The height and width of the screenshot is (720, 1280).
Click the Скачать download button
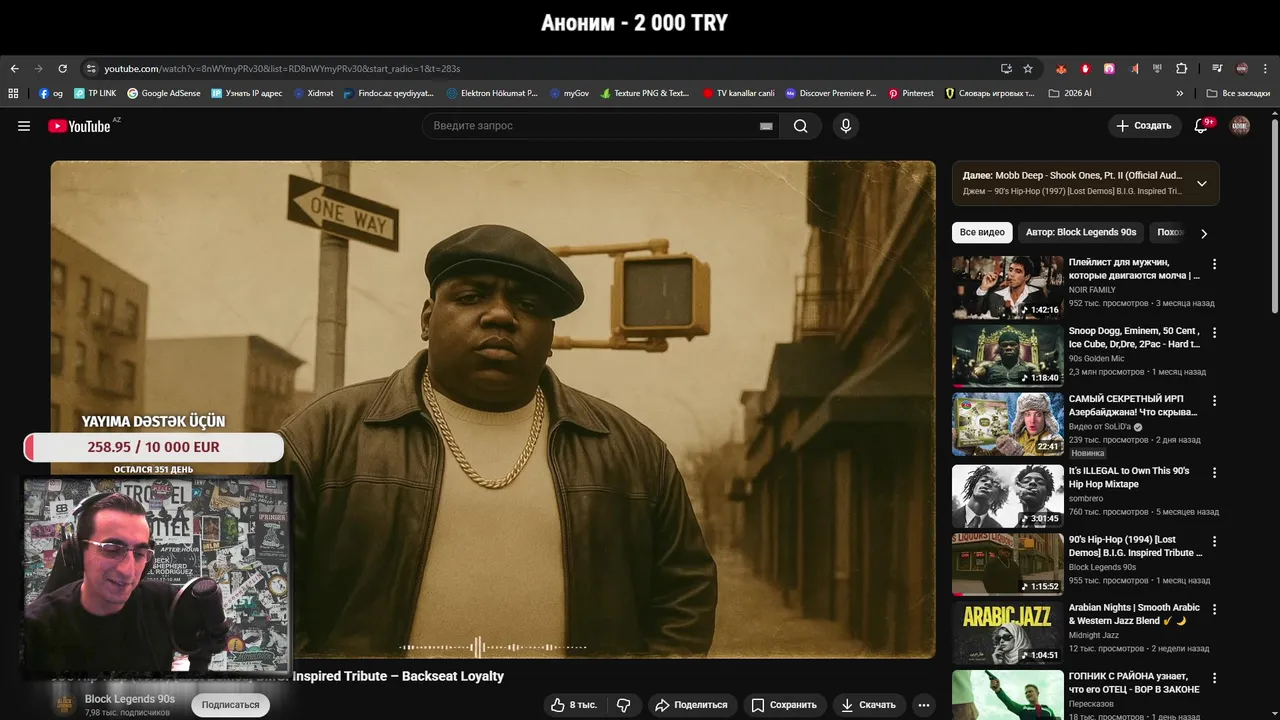868,705
